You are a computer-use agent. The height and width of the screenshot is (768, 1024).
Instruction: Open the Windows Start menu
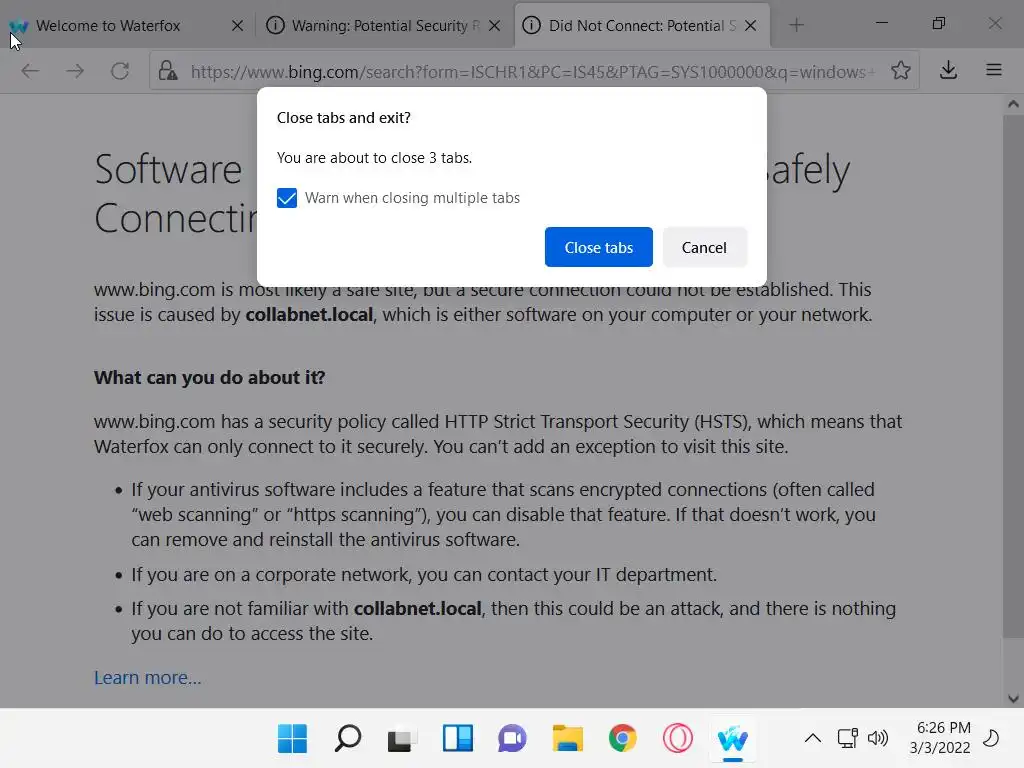pos(292,739)
